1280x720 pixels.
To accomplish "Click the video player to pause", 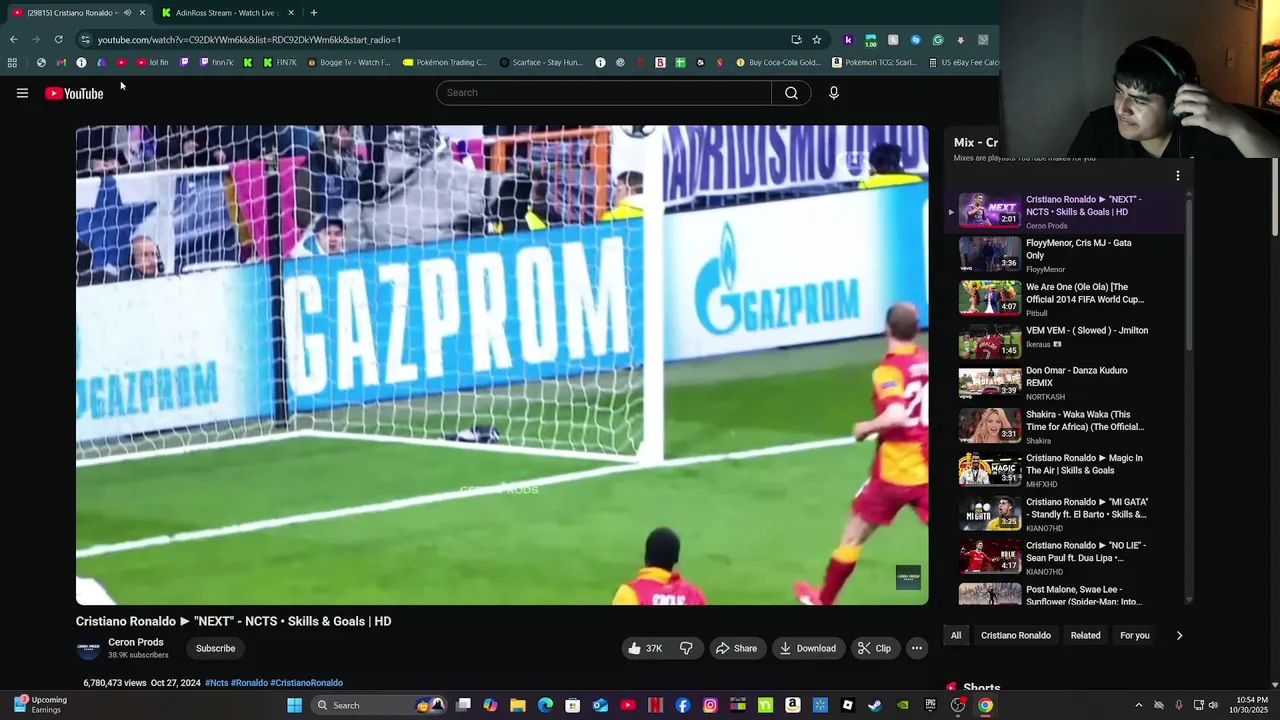I will pyautogui.click(x=502, y=365).
